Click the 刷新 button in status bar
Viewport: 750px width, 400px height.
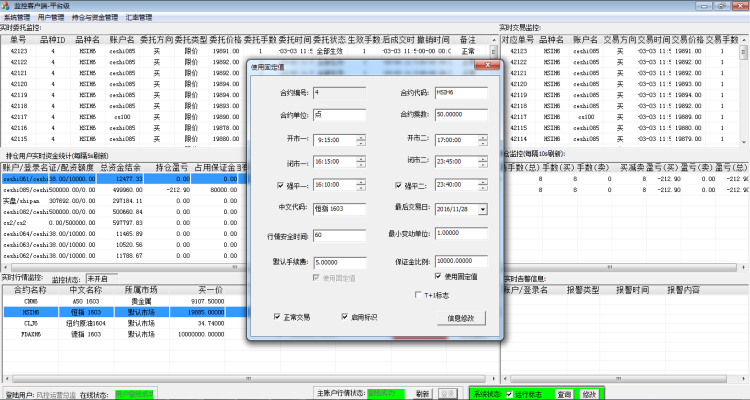point(423,393)
